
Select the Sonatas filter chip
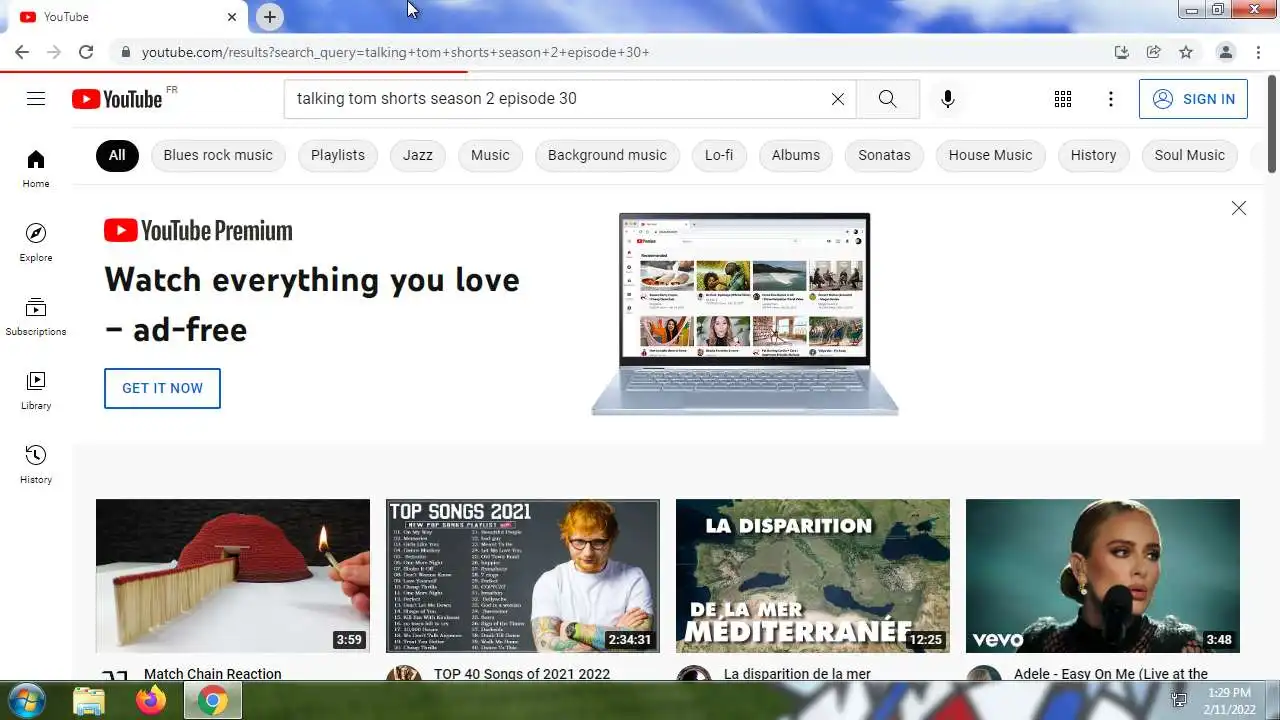pos(884,155)
